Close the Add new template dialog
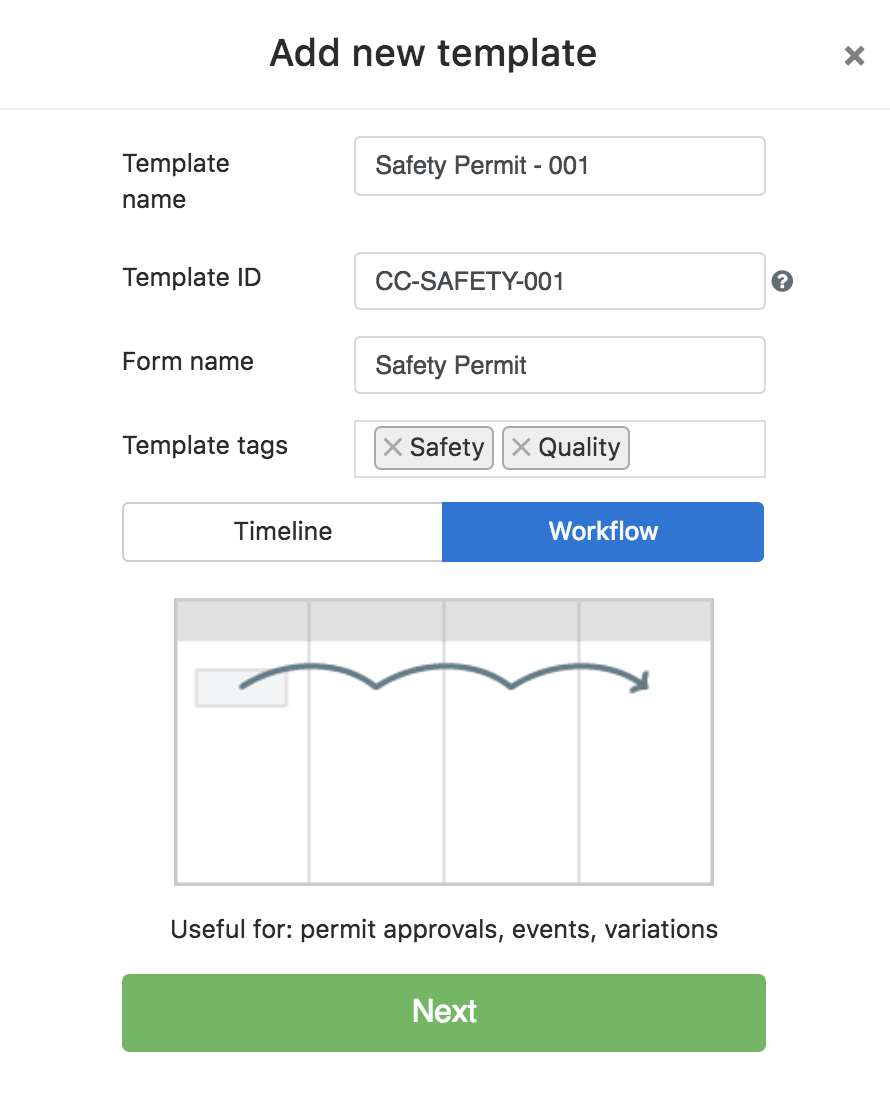The width and height of the screenshot is (890, 1102). point(854,56)
